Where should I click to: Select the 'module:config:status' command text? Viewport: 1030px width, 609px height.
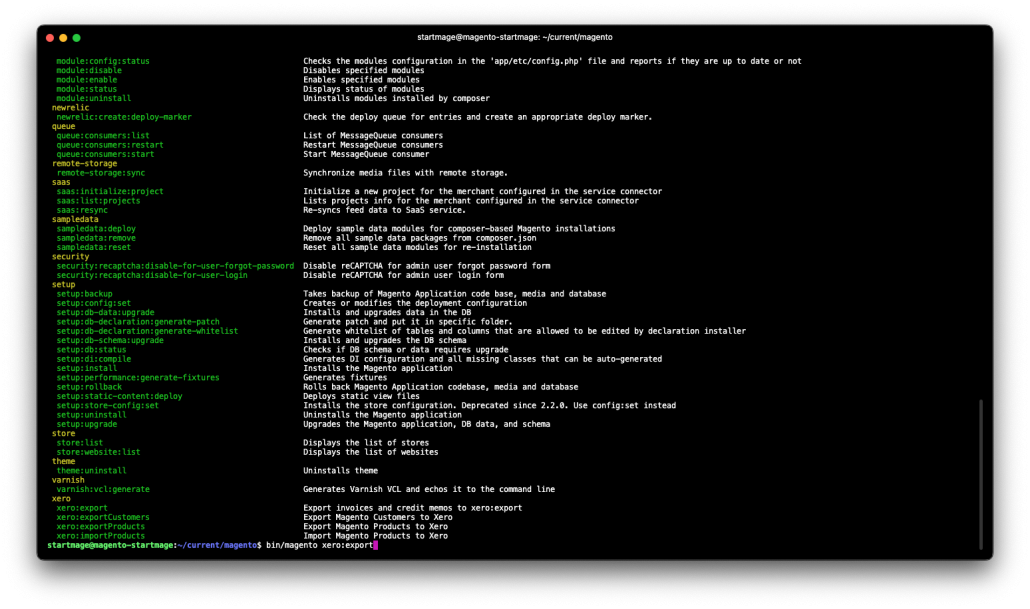click(102, 61)
